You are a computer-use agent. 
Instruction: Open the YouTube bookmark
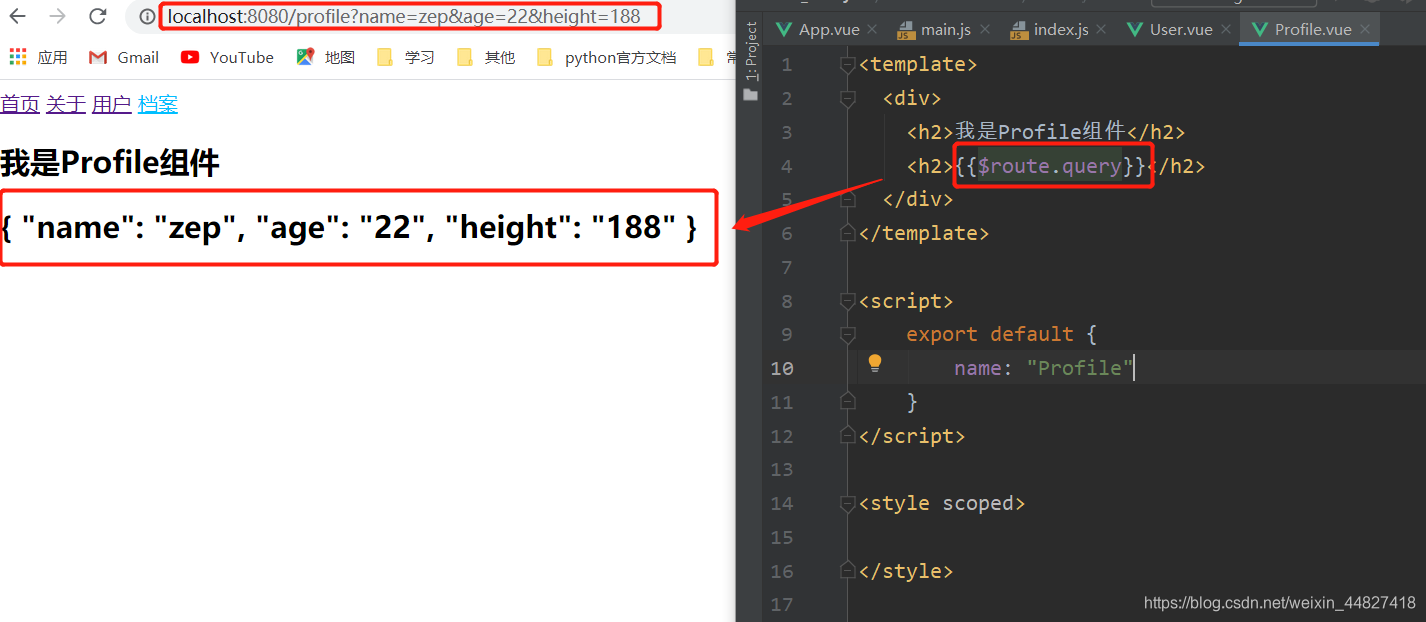pos(227,57)
